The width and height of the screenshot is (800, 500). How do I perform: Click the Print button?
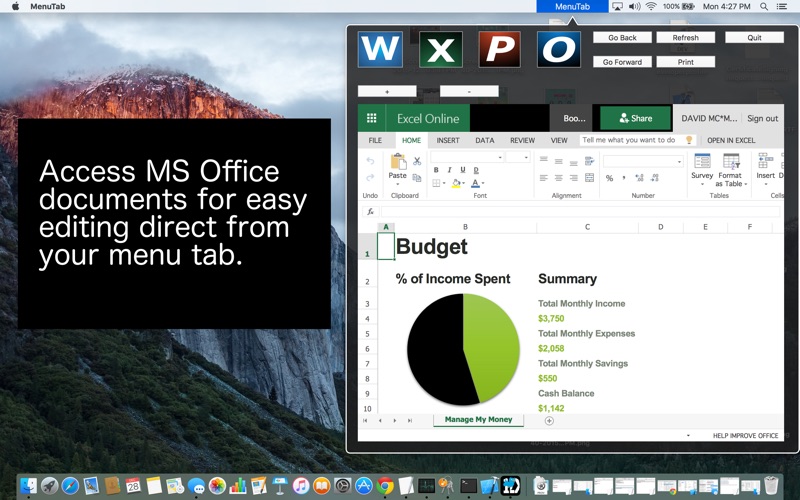tap(685, 62)
